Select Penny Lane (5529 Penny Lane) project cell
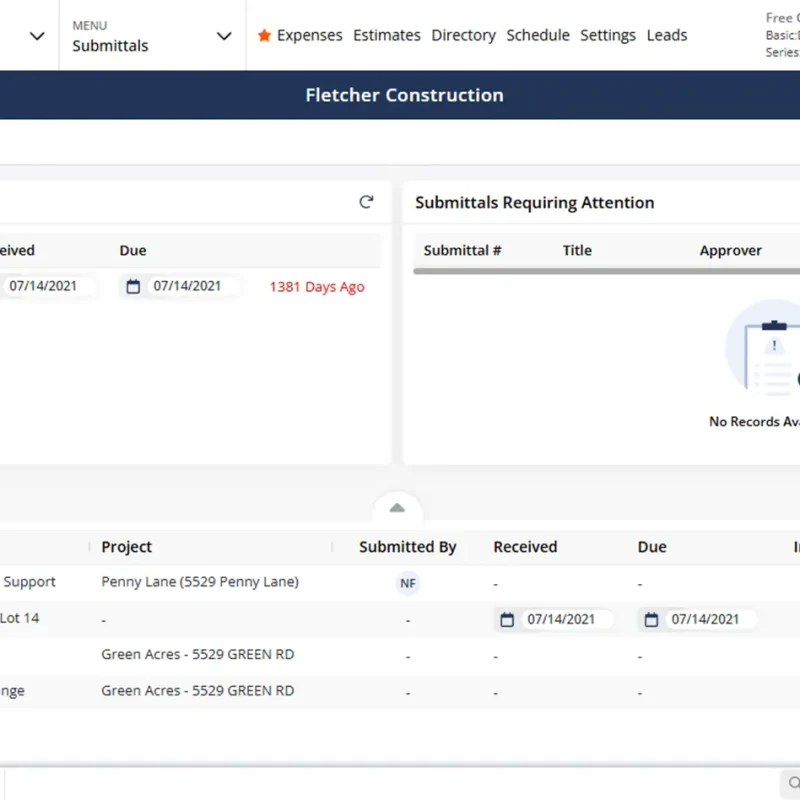 200,582
